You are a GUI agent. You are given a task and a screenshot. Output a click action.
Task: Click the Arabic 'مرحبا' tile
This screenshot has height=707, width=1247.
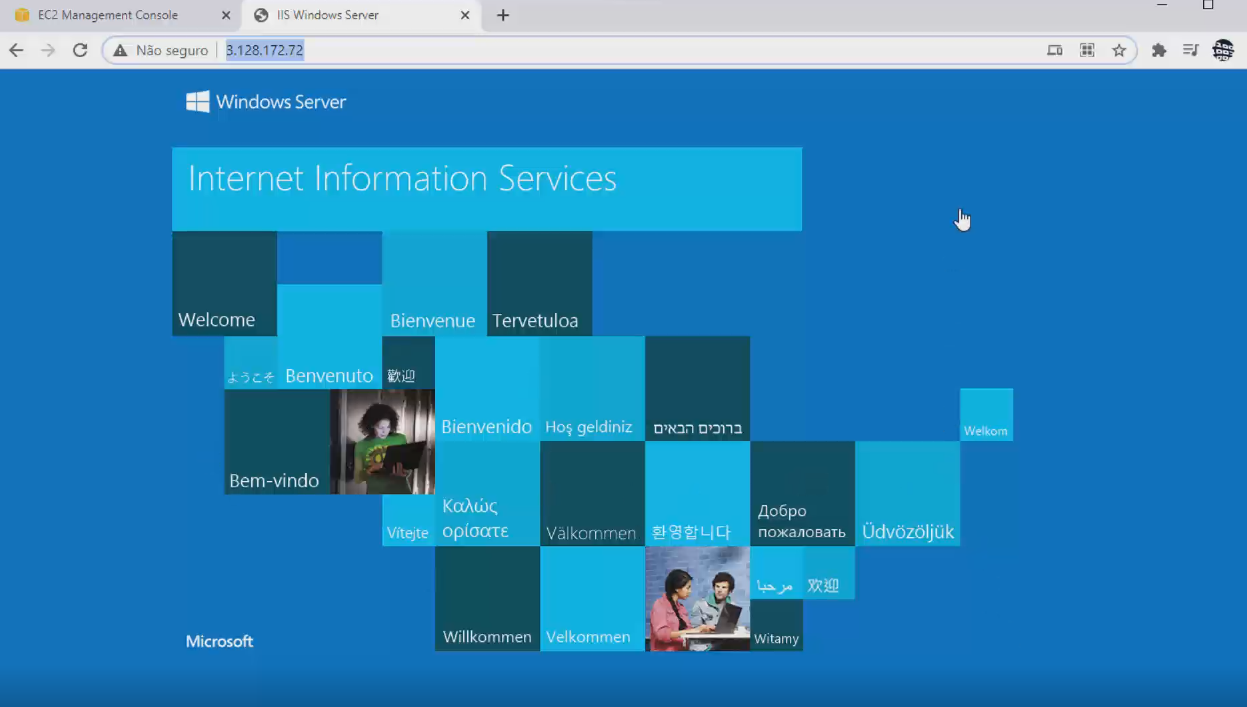[x=776, y=573]
